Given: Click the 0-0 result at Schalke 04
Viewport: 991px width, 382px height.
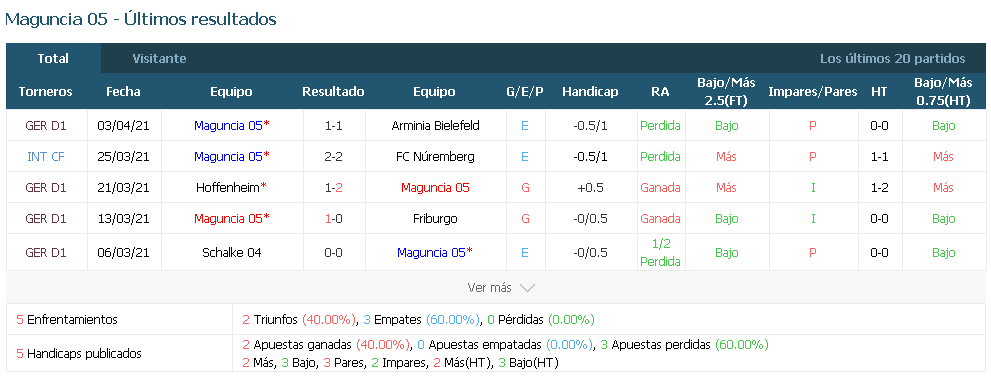Looking at the screenshot, I should click(333, 252).
